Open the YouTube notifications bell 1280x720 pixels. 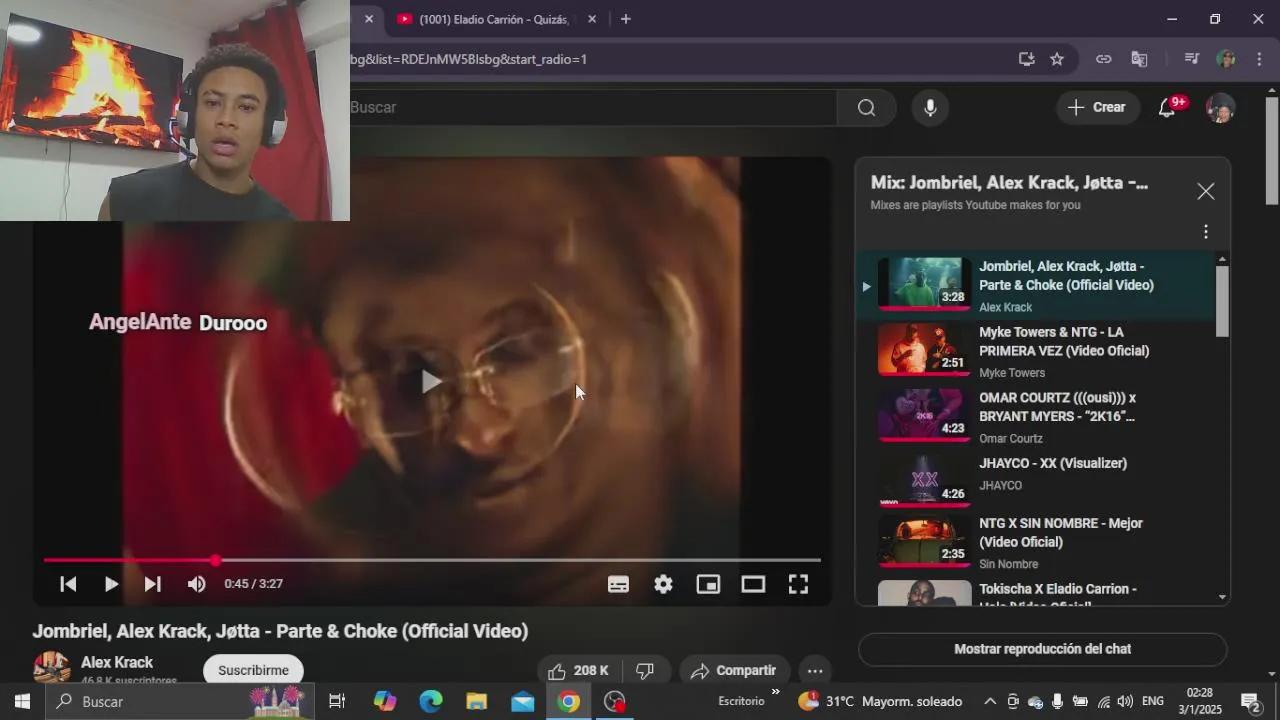[x=1167, y=108]
